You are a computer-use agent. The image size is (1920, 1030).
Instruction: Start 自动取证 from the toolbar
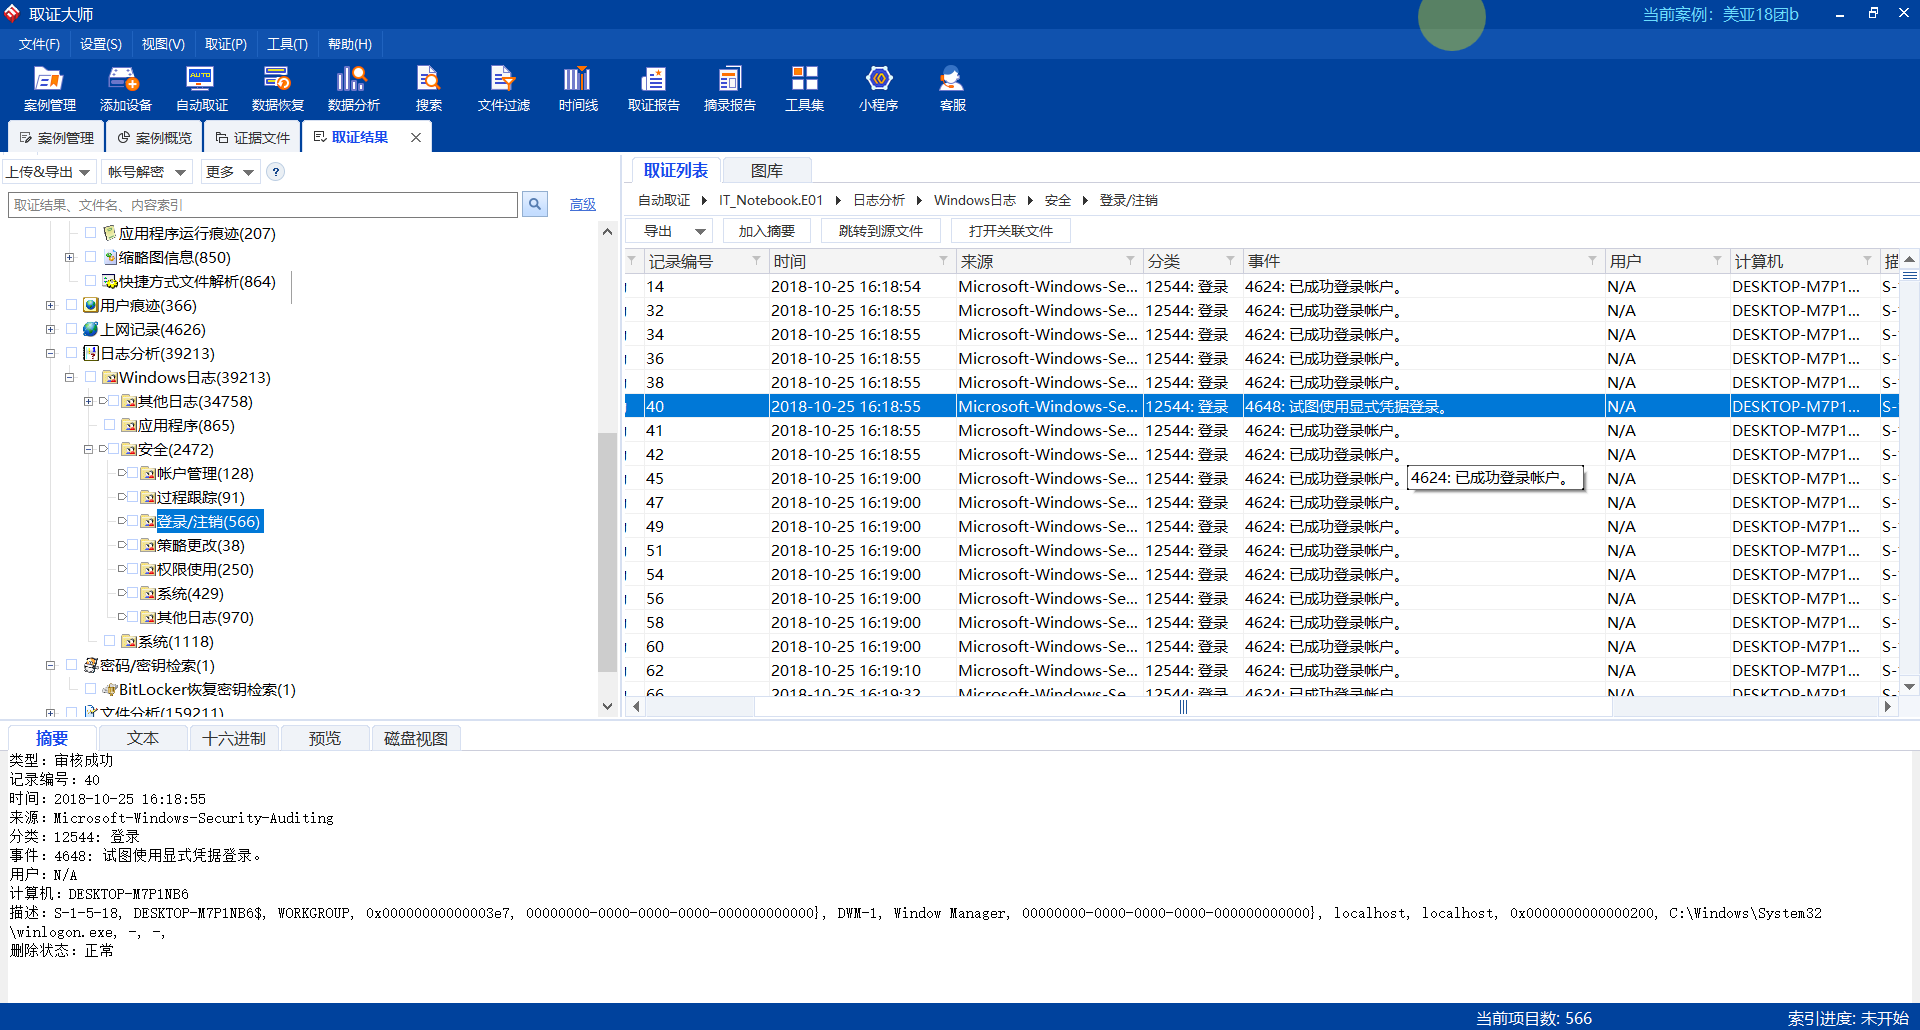point(201,89)
